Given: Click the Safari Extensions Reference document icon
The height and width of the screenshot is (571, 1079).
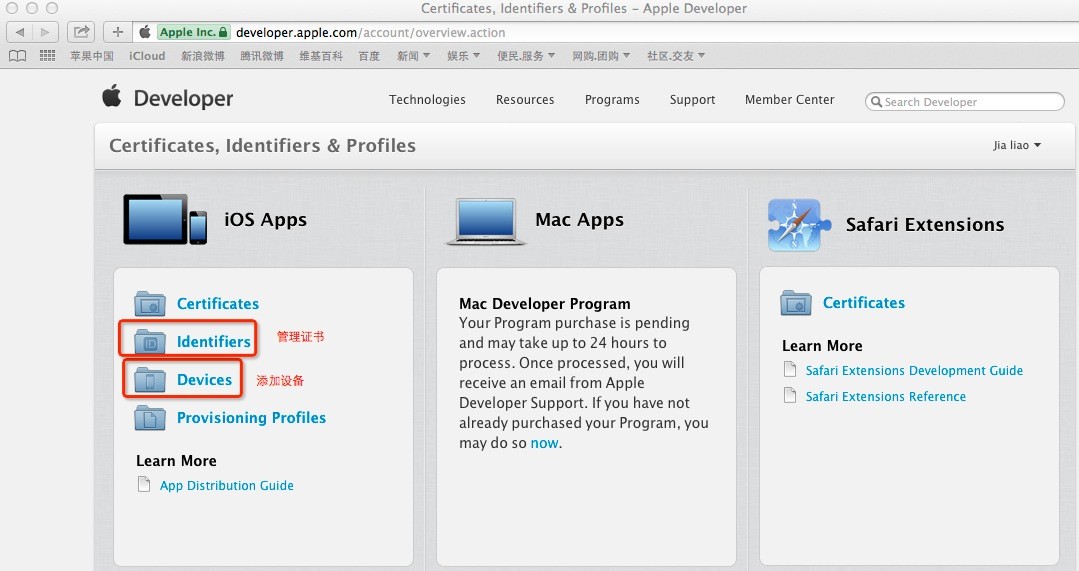Looking at the screenshot, I should tap(790, 396).
